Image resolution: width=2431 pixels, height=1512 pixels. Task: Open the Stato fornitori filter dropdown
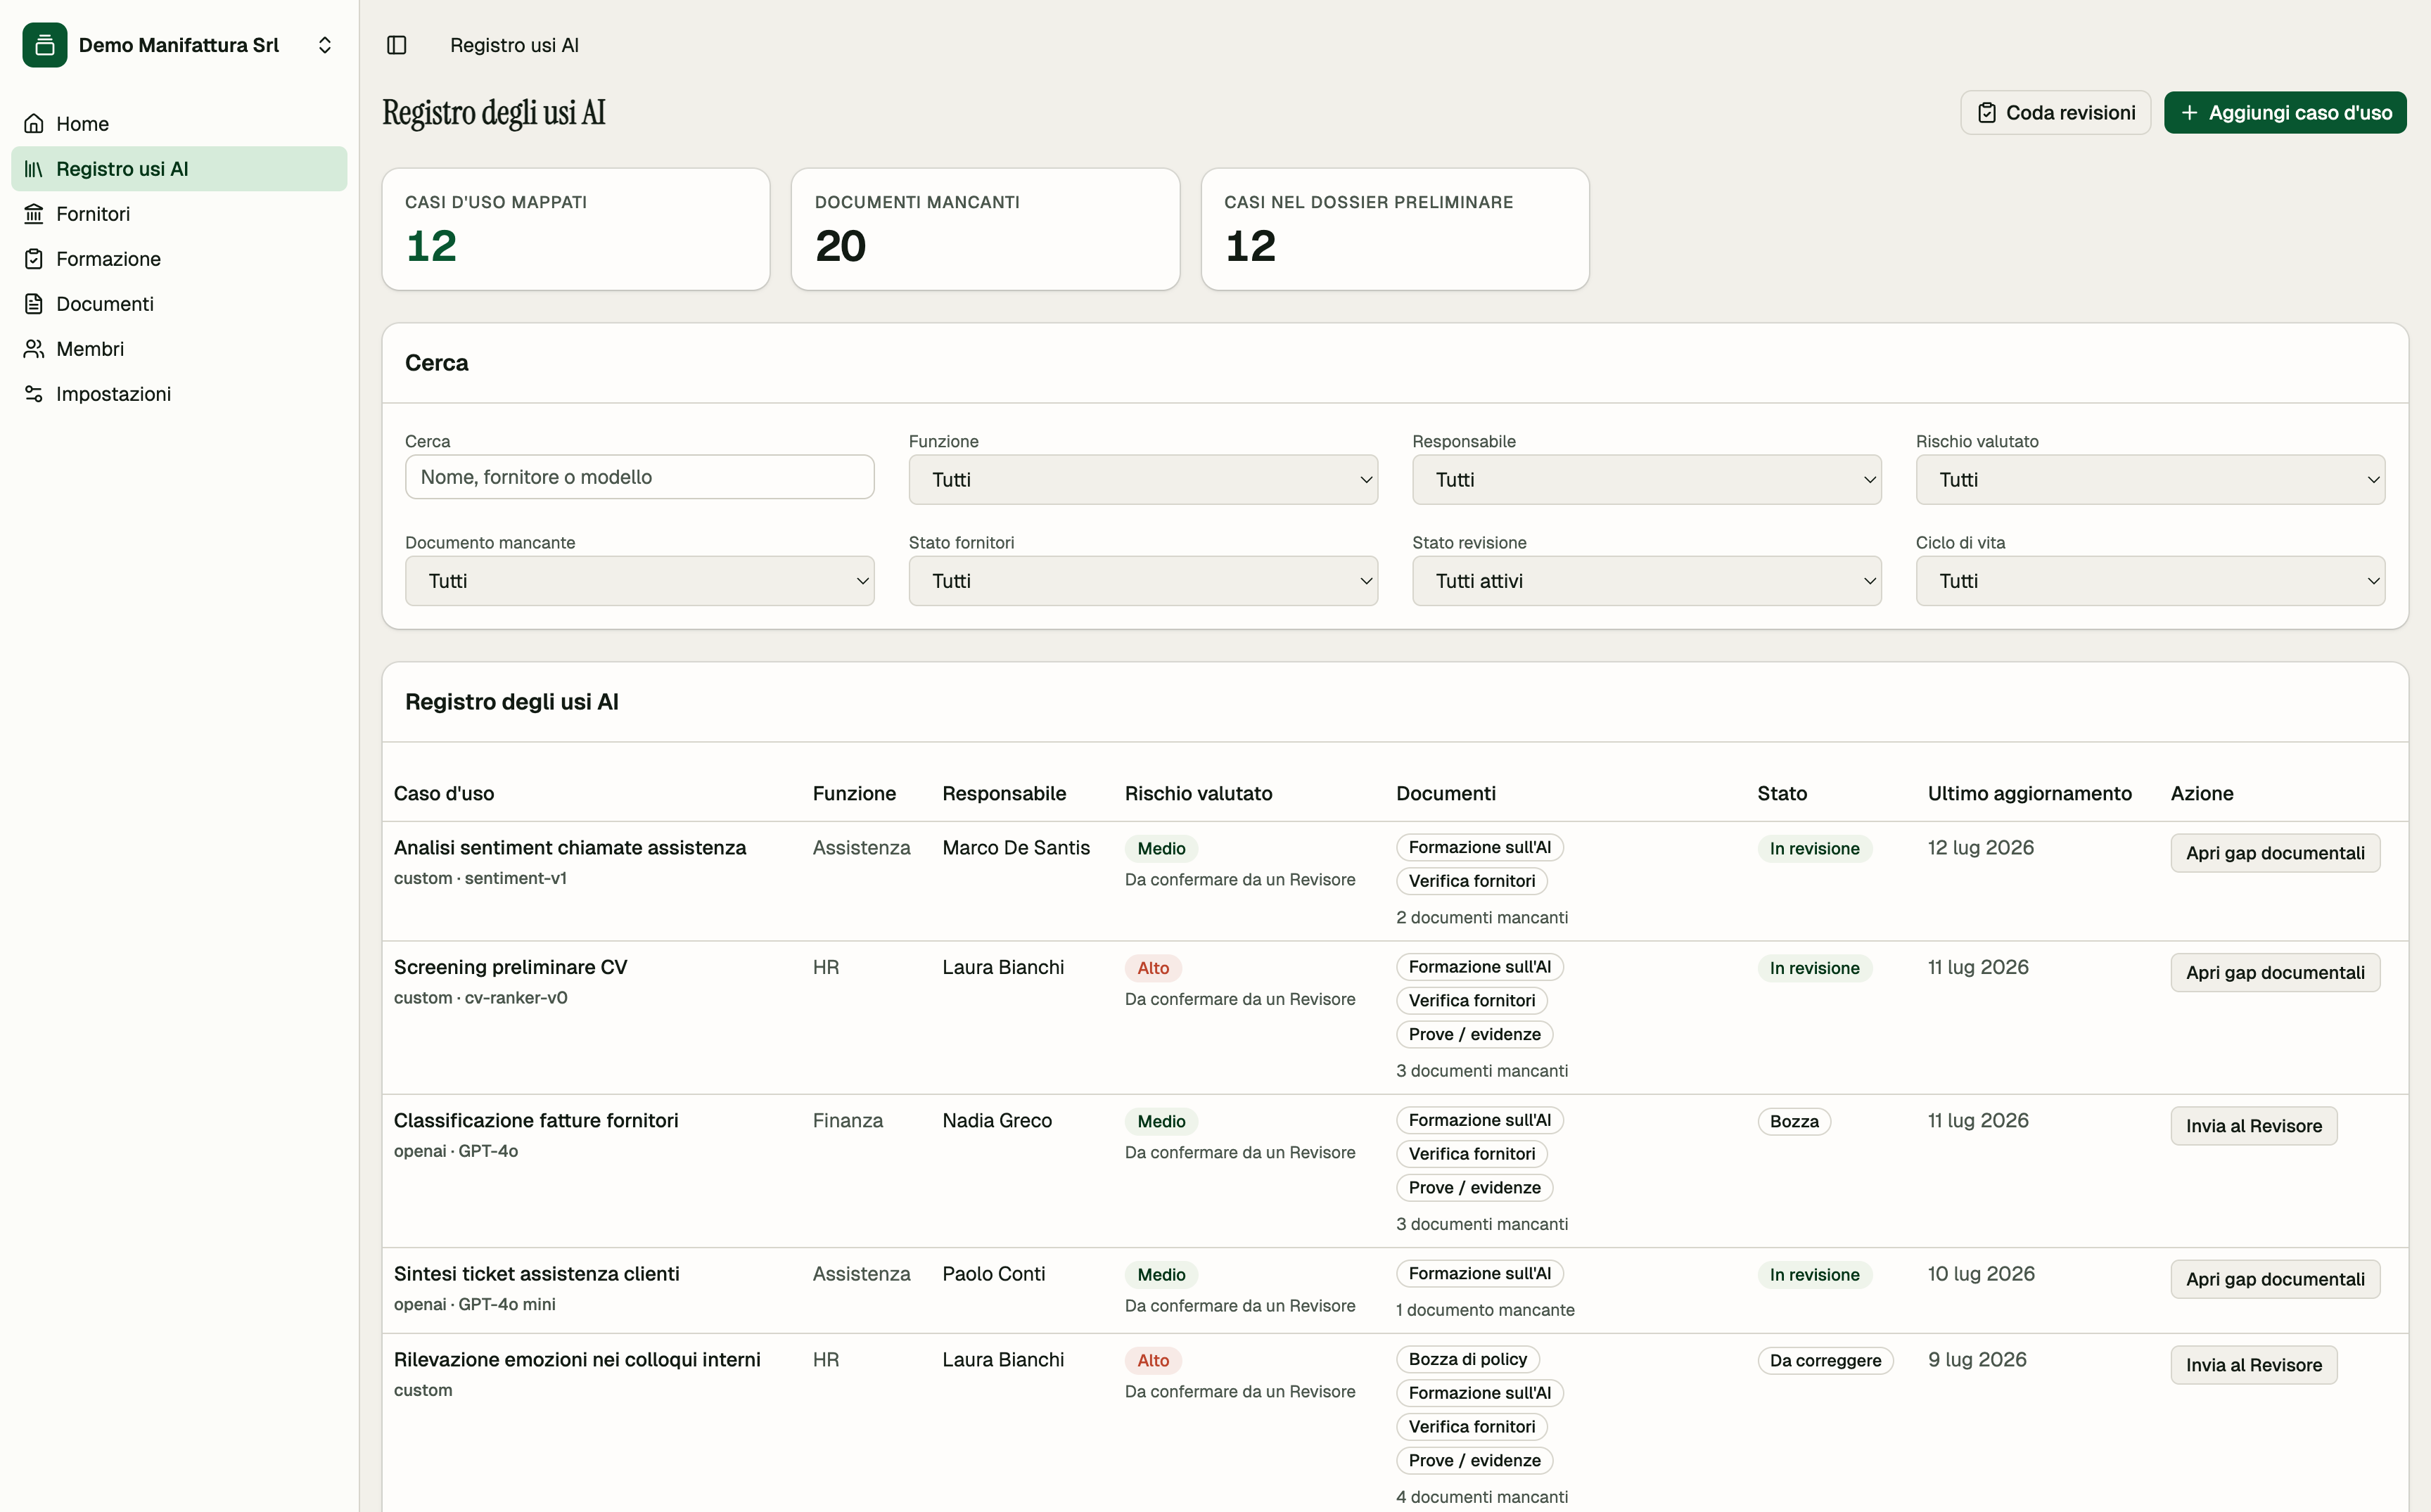tap(1143, 581)
